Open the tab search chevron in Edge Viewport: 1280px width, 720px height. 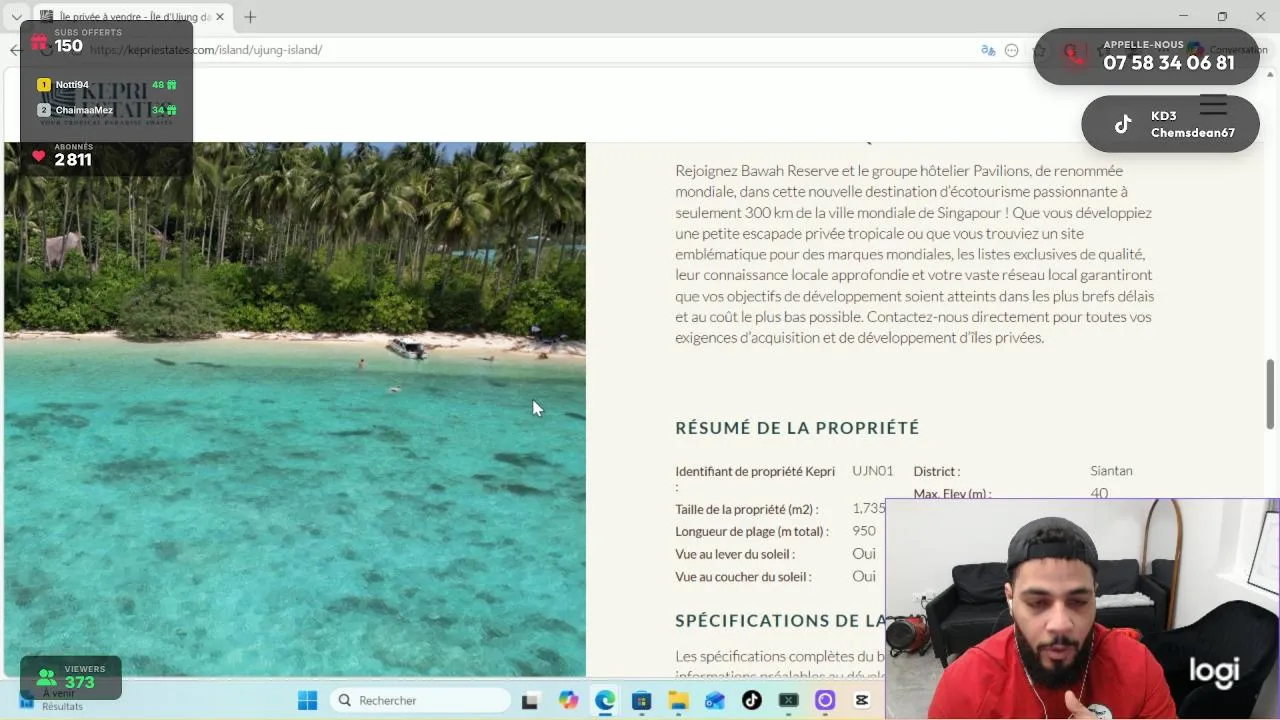[16, 17]
